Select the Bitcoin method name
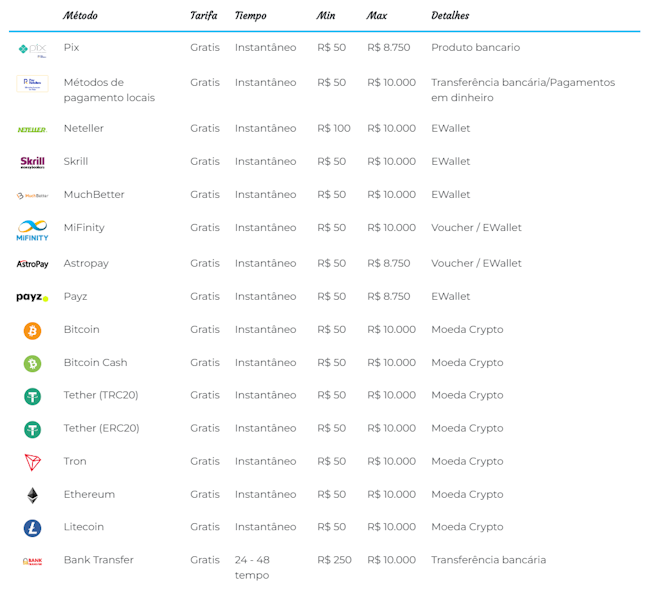The width and height of the screenshot is (650, 592). [x=81, y=329]
